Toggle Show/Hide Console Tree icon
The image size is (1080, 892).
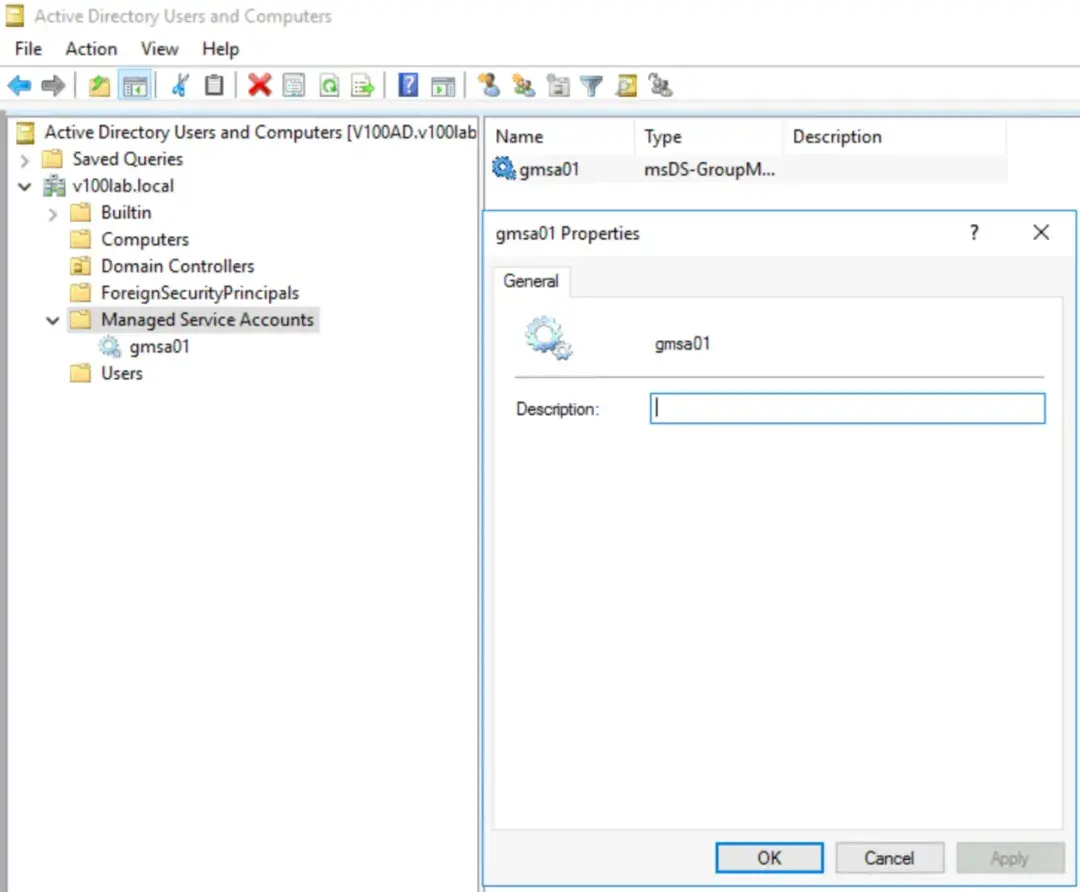tap(135, 86)
